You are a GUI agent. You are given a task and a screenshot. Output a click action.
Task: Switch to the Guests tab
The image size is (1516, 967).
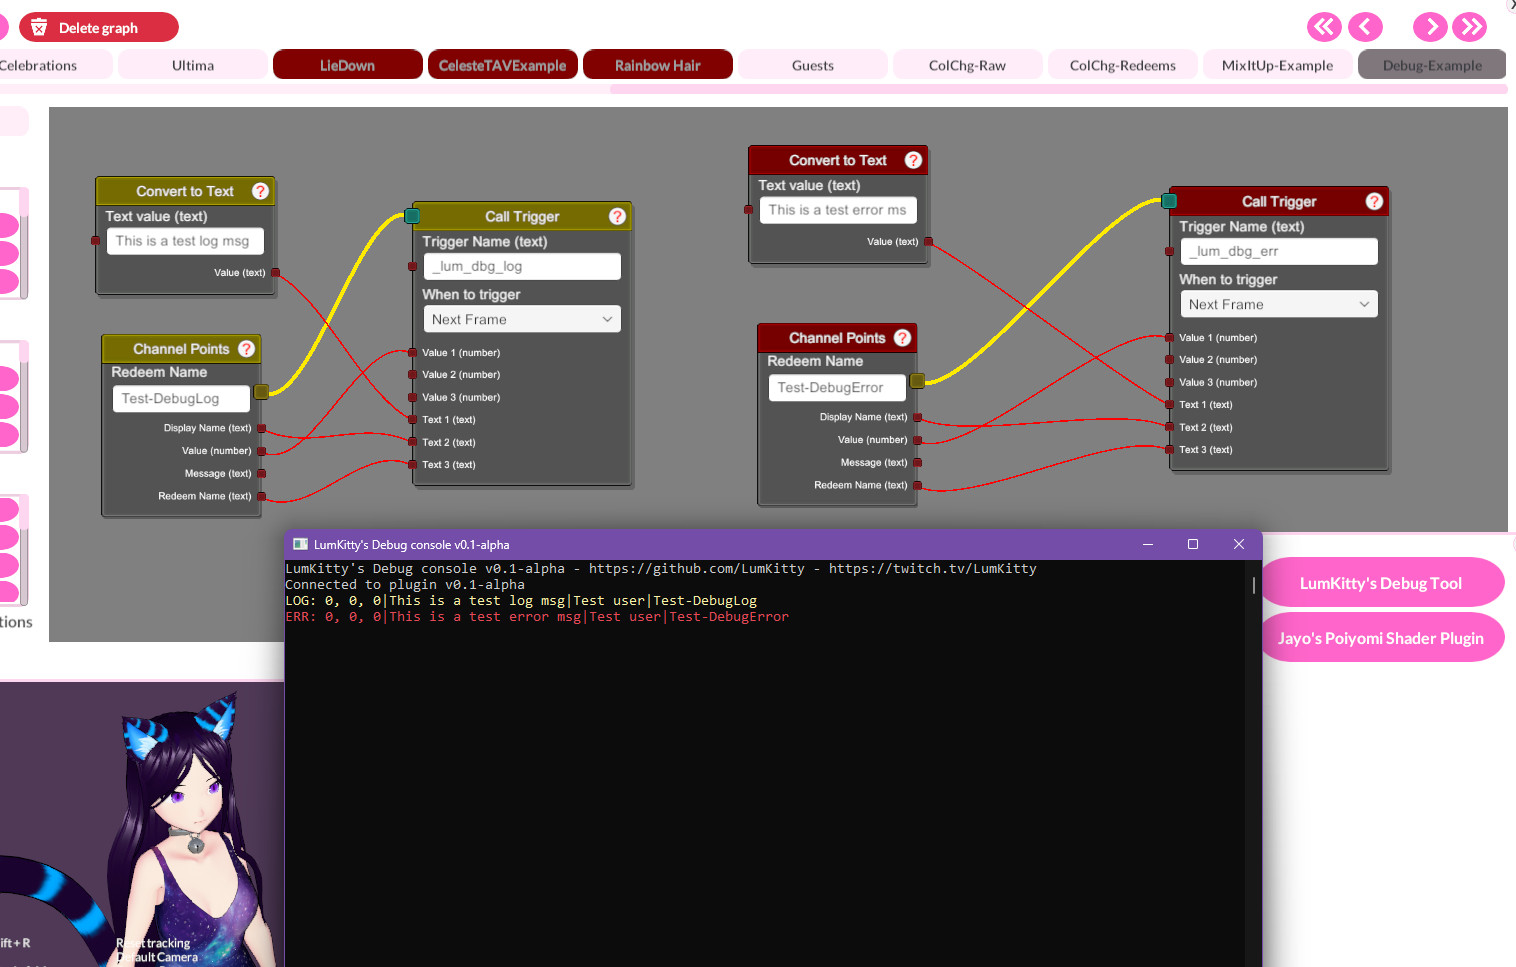click(813, 65)
